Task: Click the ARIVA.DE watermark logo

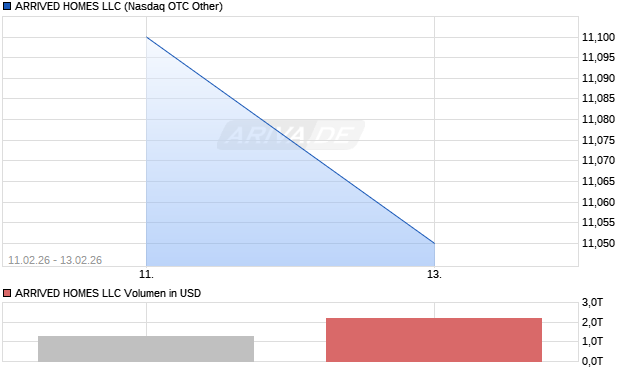Action: (291, 135)
